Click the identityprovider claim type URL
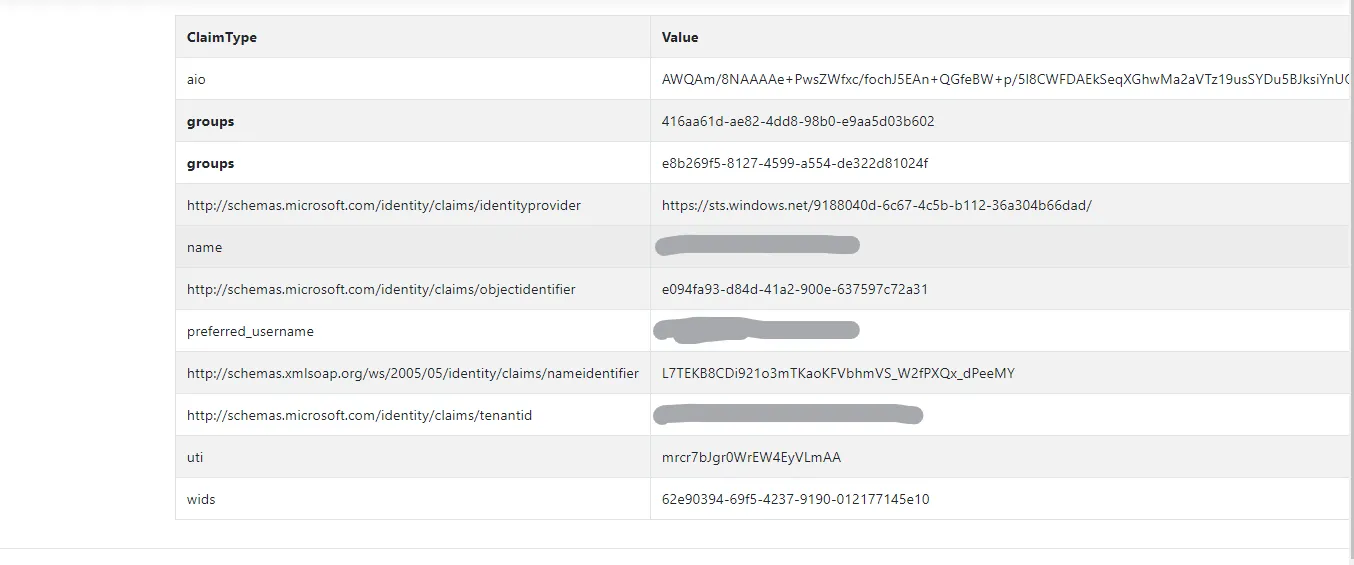The width and height of the screenshot is (1354, 565). pos(383,205)
